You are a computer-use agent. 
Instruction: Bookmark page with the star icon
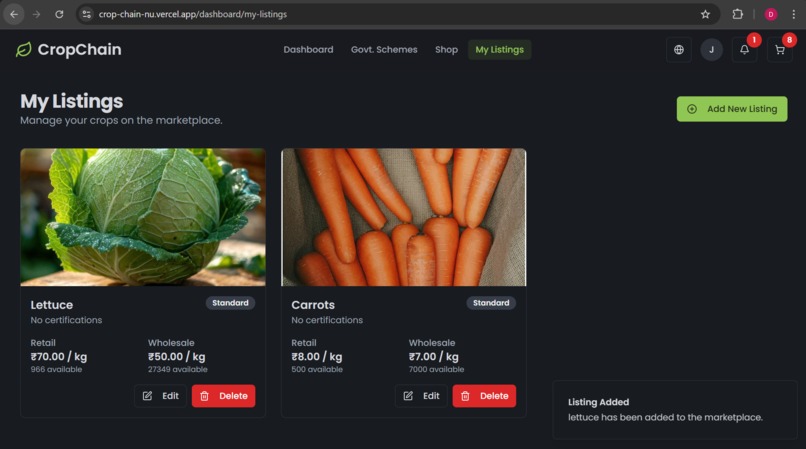pos(705,14)
